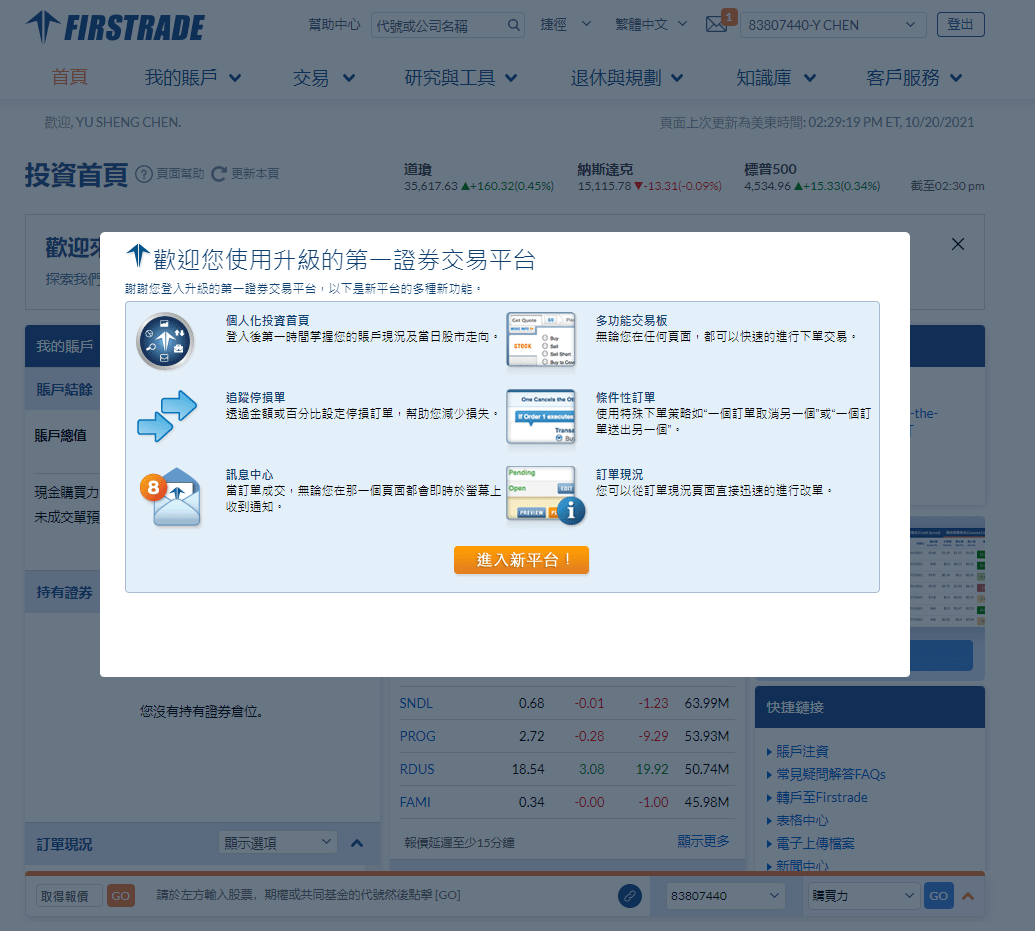Click the symbol or company name search field
This screenshot has height=931, width=1035.
tap(448, 25)
